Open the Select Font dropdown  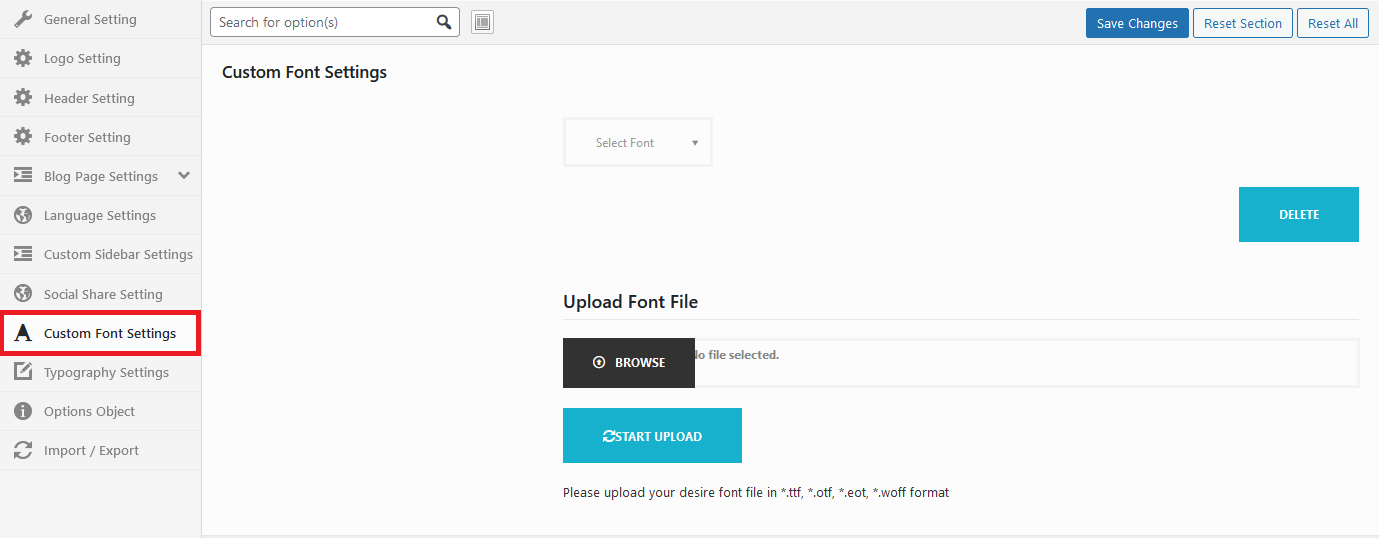coord(638,143)
